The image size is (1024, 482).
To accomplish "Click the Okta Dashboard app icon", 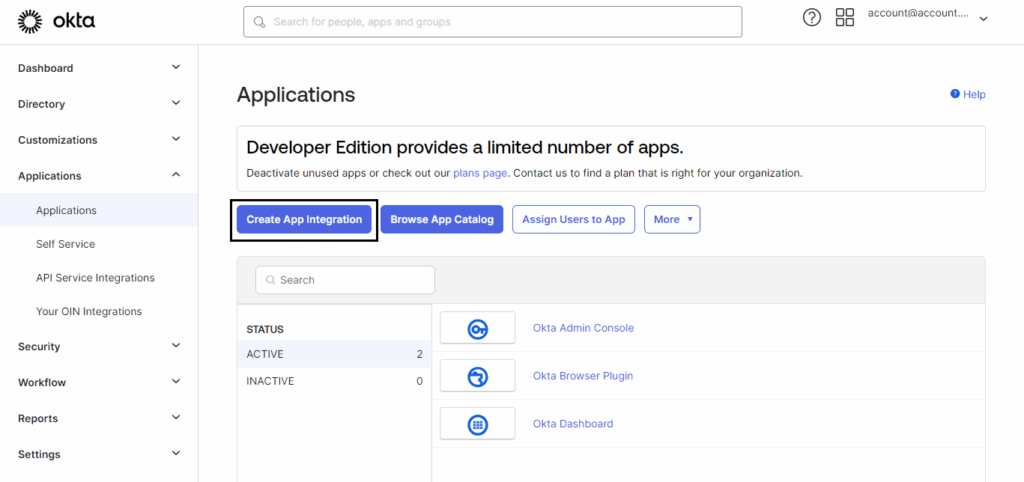I will coord(477,424).
